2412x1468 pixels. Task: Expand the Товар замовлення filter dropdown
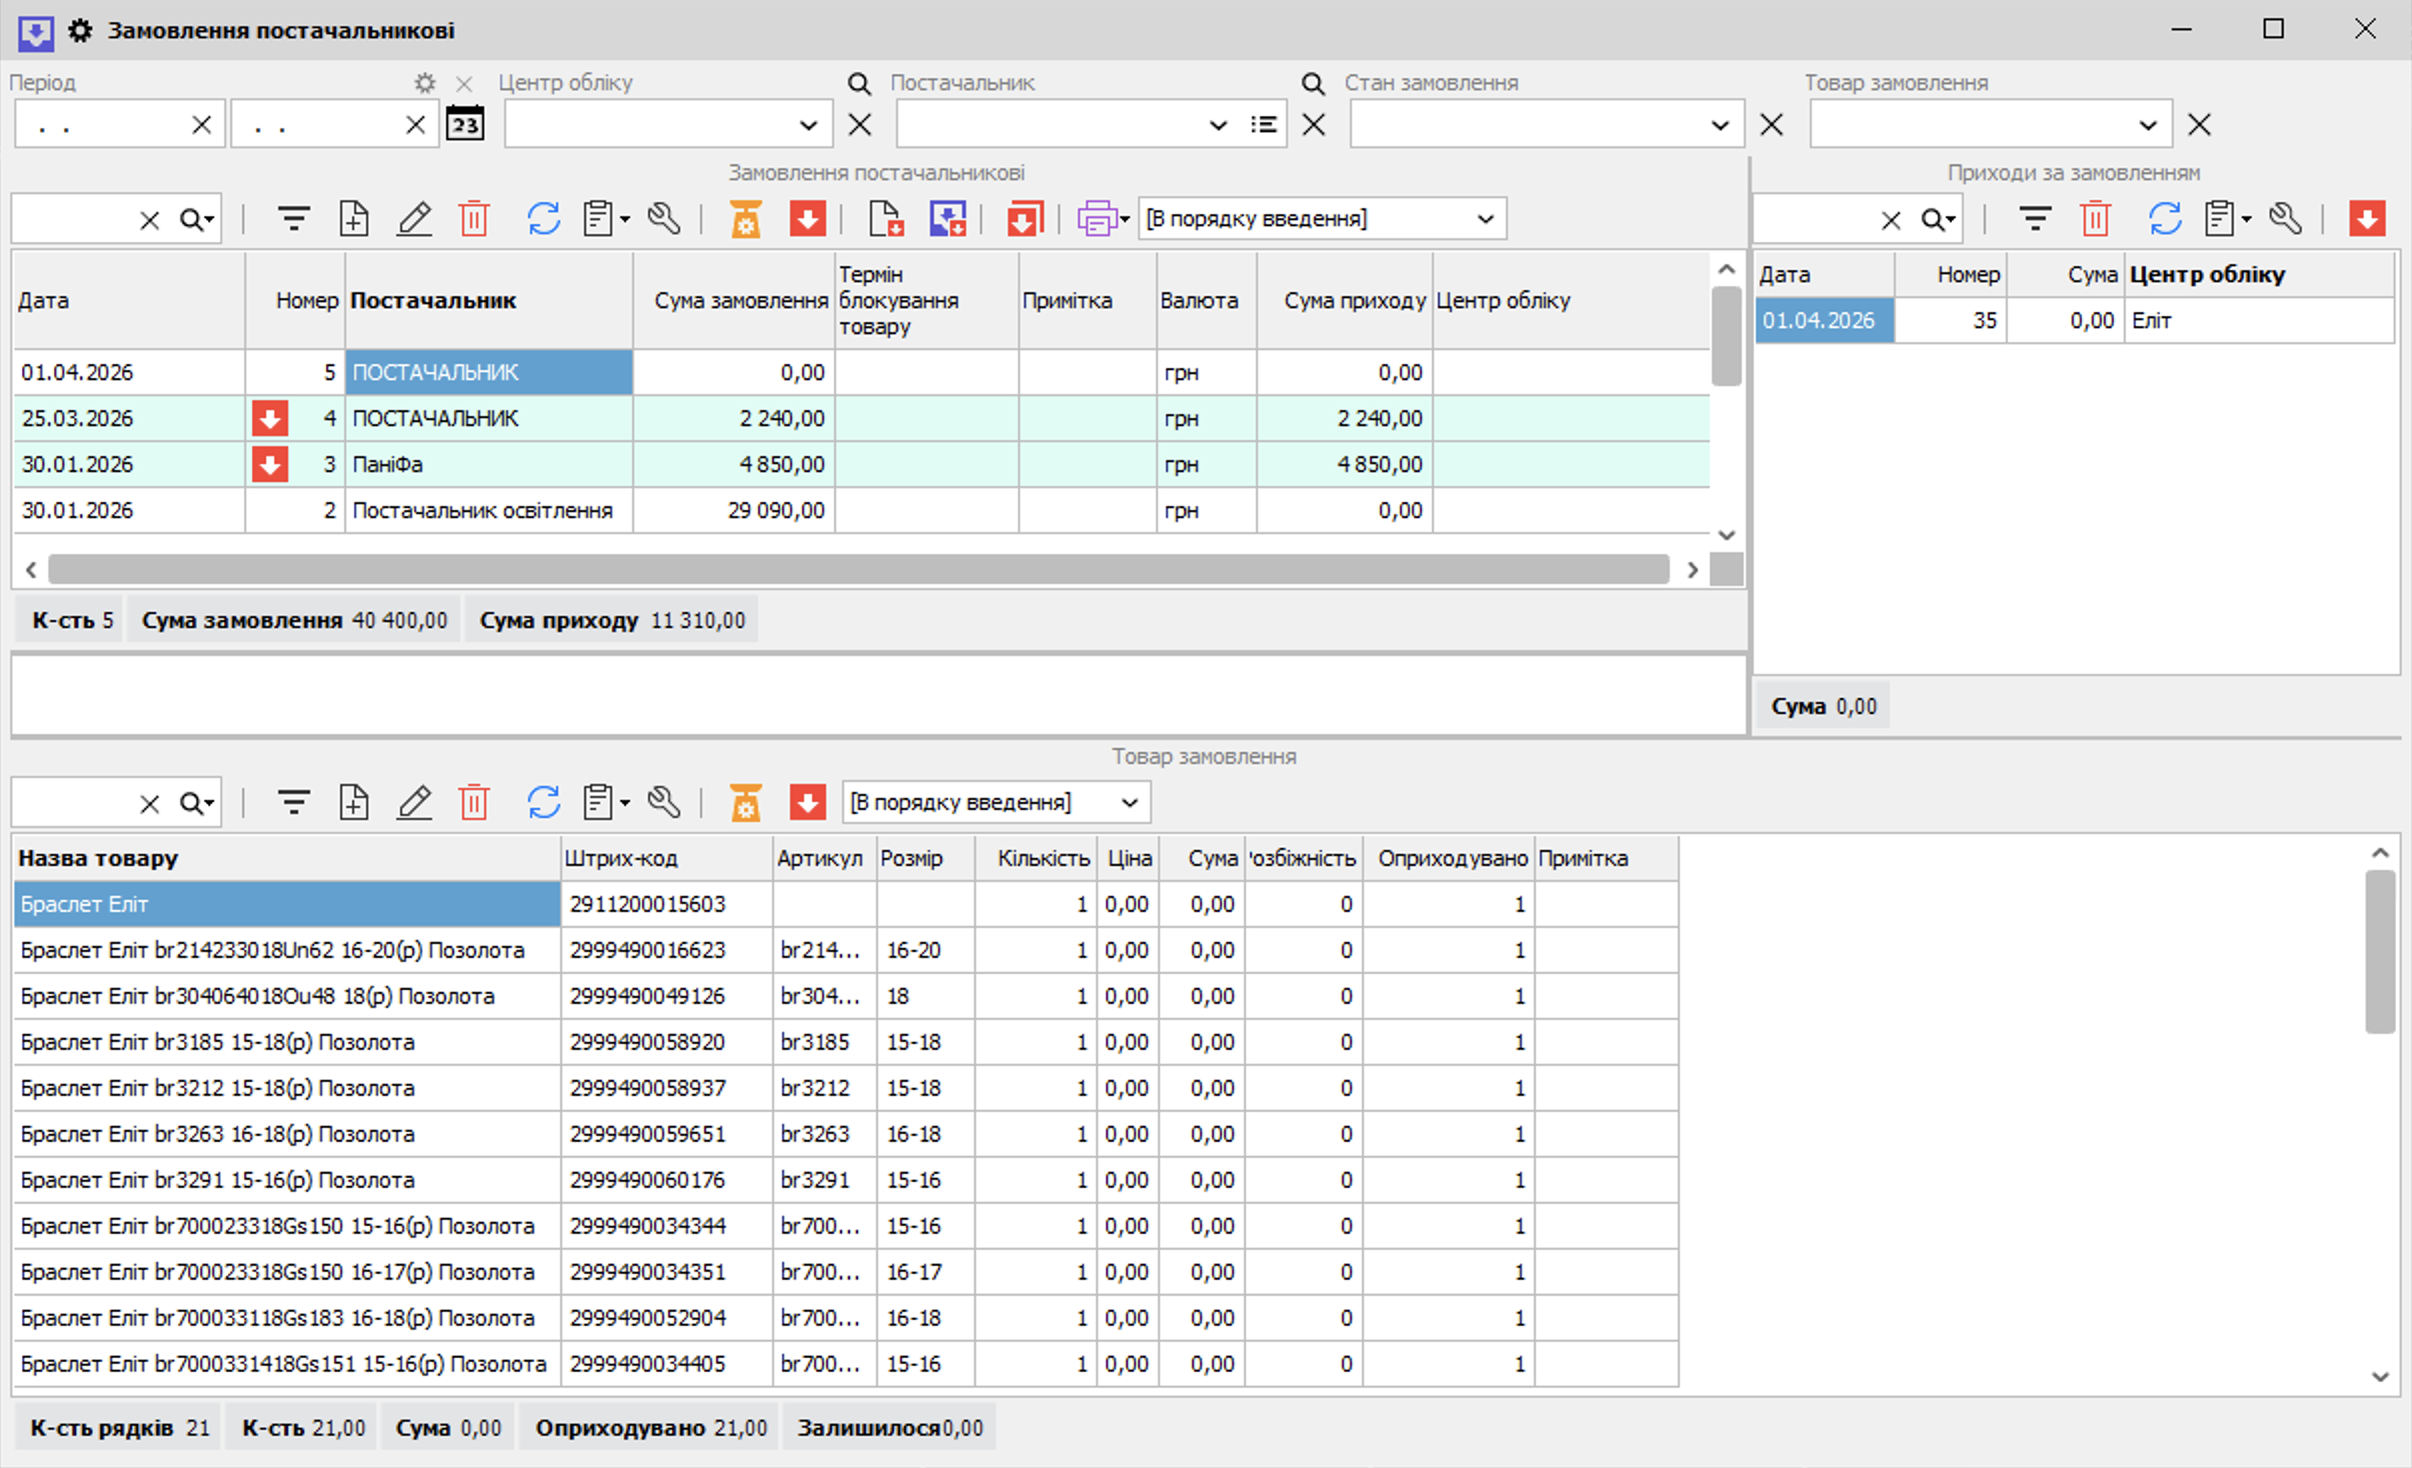click(x=2148, y=125)
